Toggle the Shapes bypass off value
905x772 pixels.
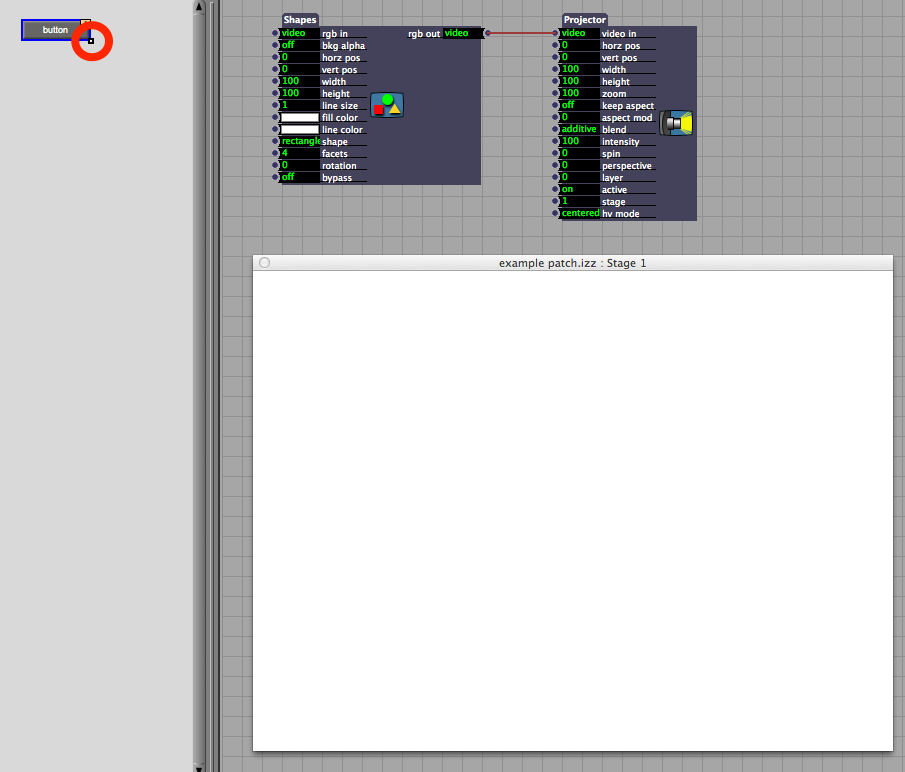tap(299, 178)
